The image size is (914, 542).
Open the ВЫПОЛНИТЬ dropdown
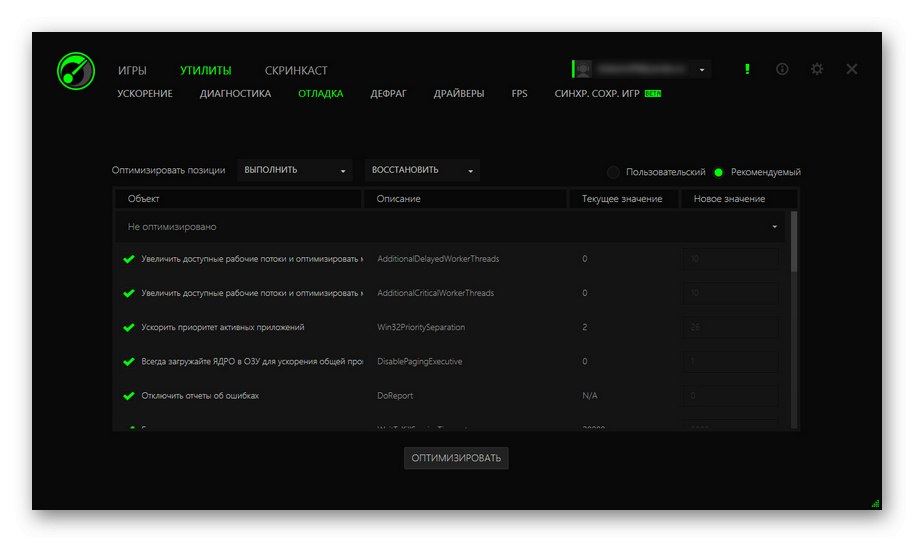click(x=294, y=170)
